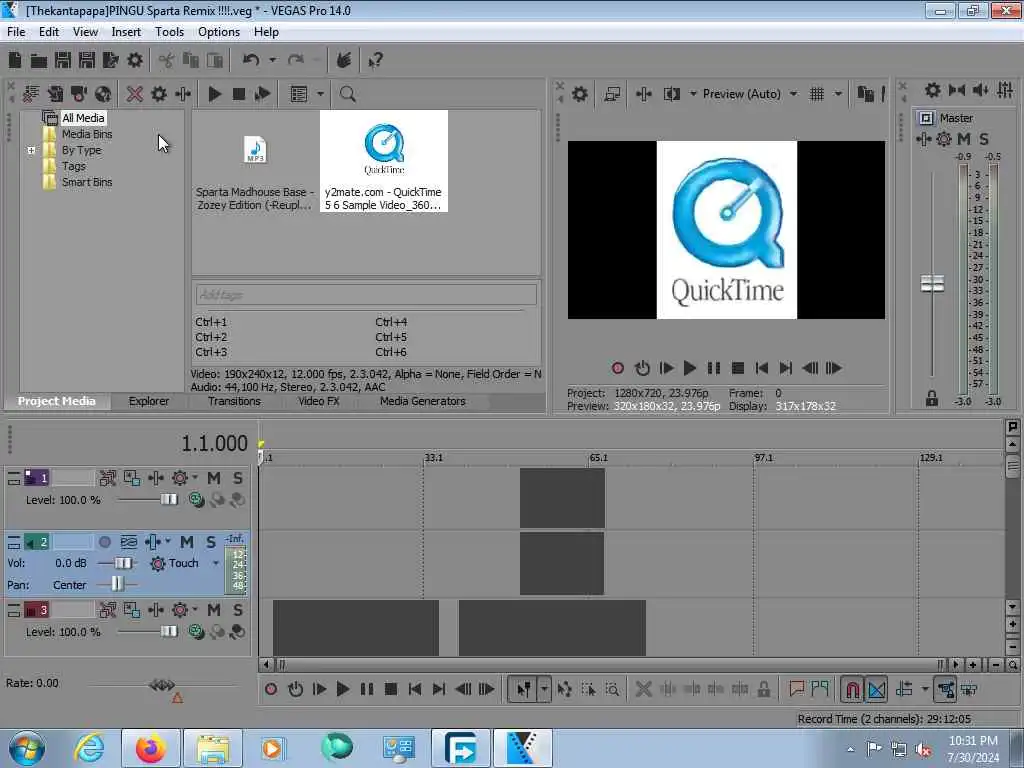
Task: Arm audio track 2 for record
Action: [104, 542]
